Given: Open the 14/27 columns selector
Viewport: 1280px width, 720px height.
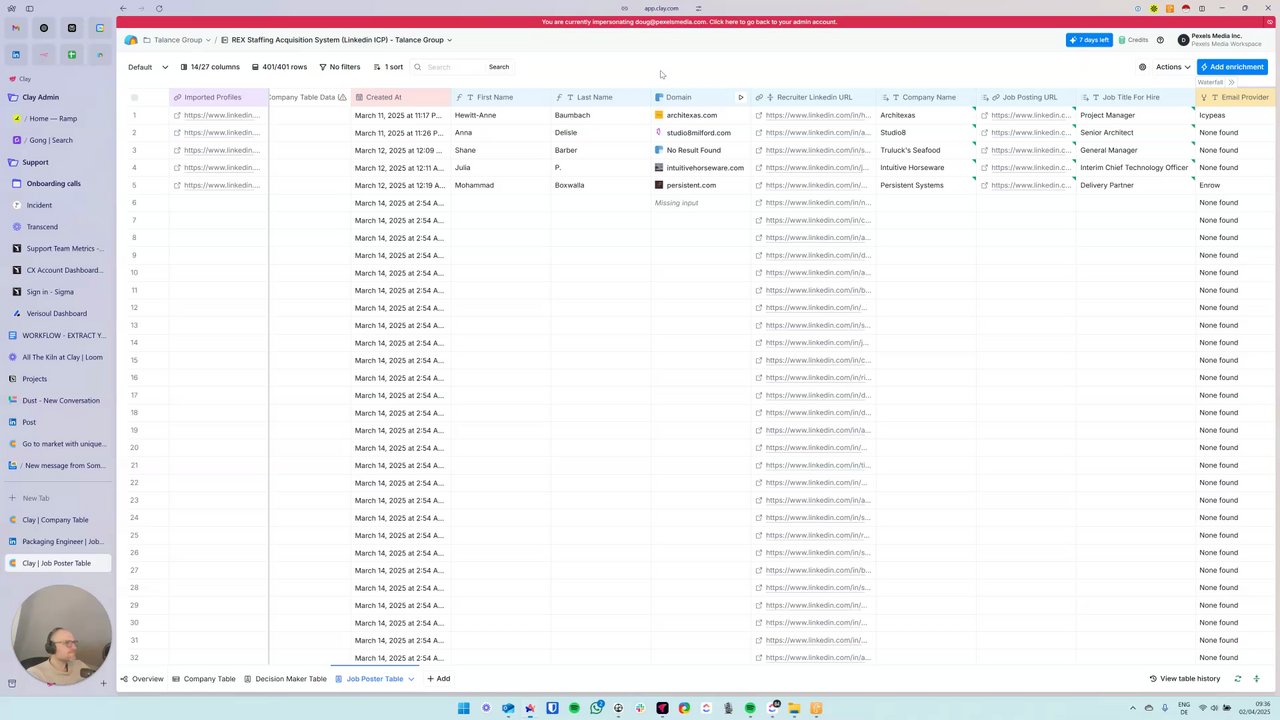Looking at the screenshot, I should 210,67.
